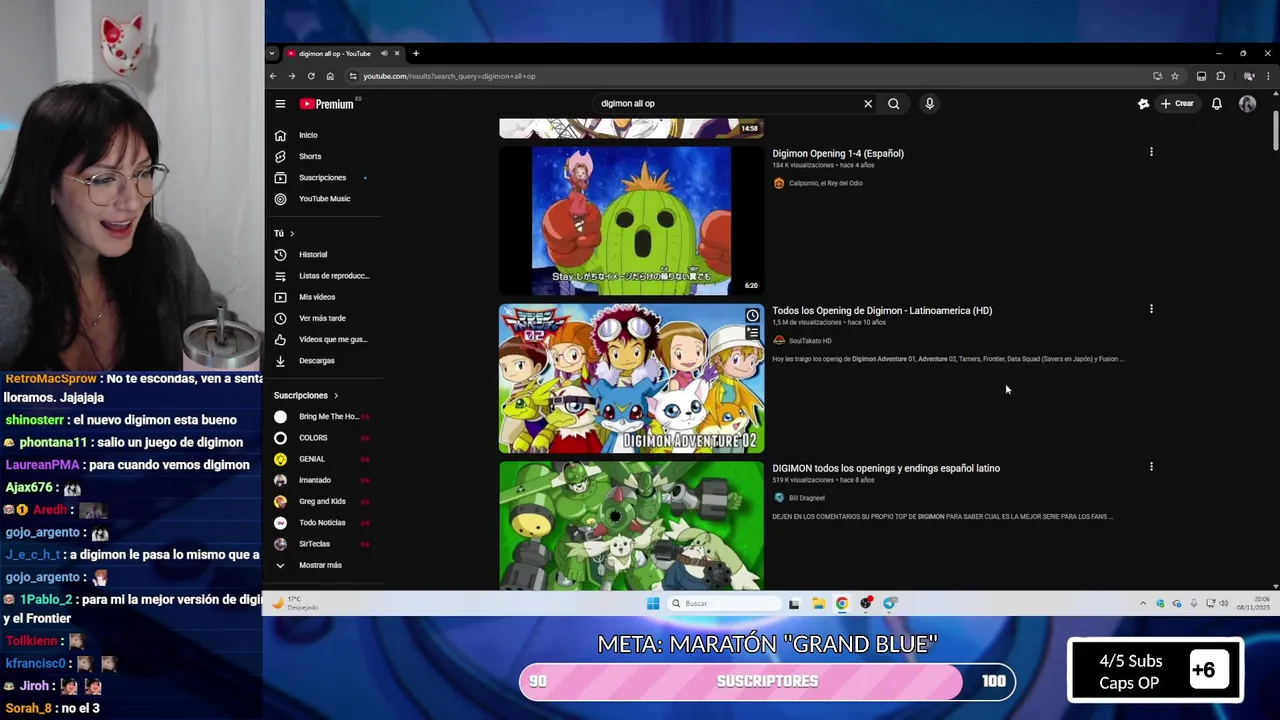Open Suscripciones in the sidebar
The height and width of the screenshot is (720, 1280).
click(323, 177)
